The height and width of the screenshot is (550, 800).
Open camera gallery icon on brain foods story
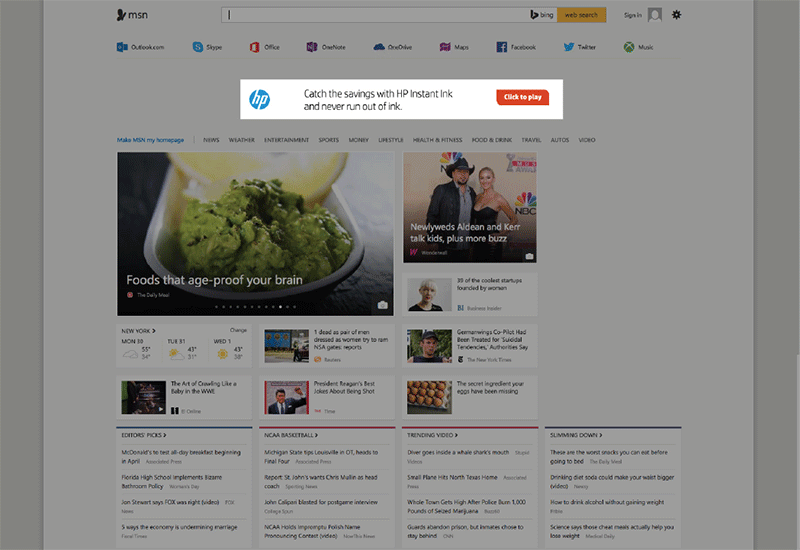(383, 305)
